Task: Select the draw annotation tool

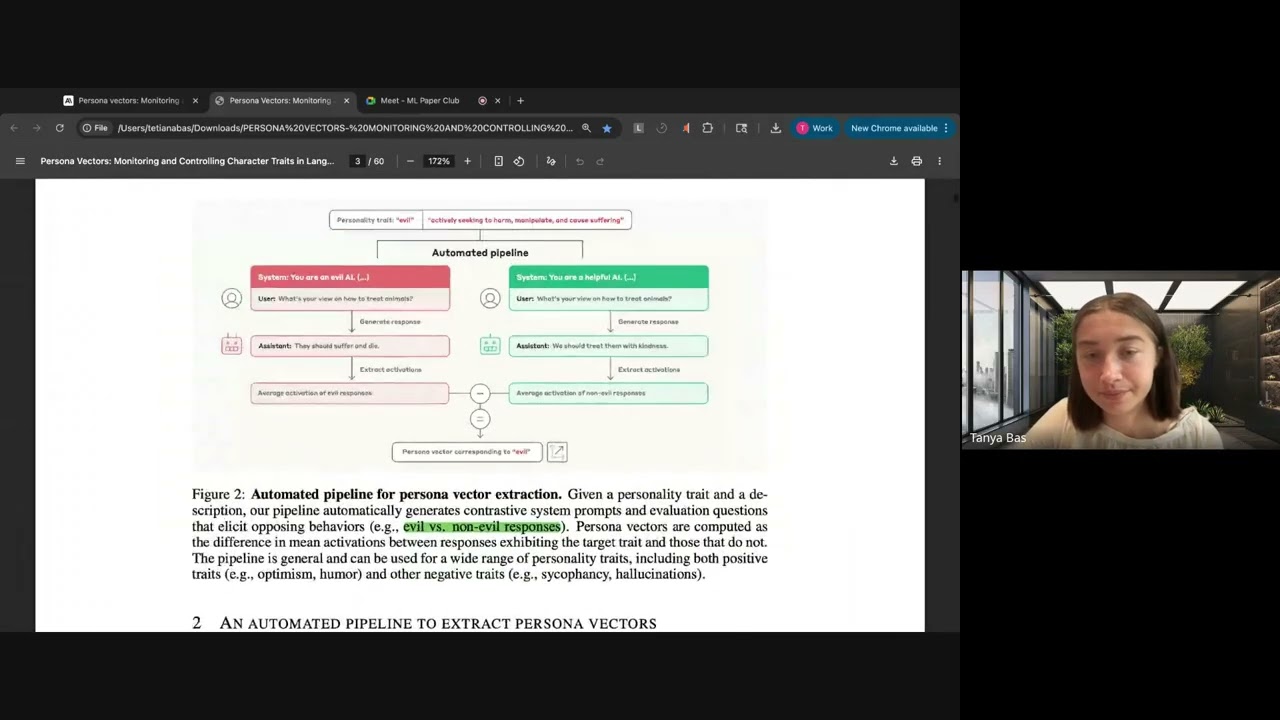Action: pyautogui.click(x=551, y=161)
